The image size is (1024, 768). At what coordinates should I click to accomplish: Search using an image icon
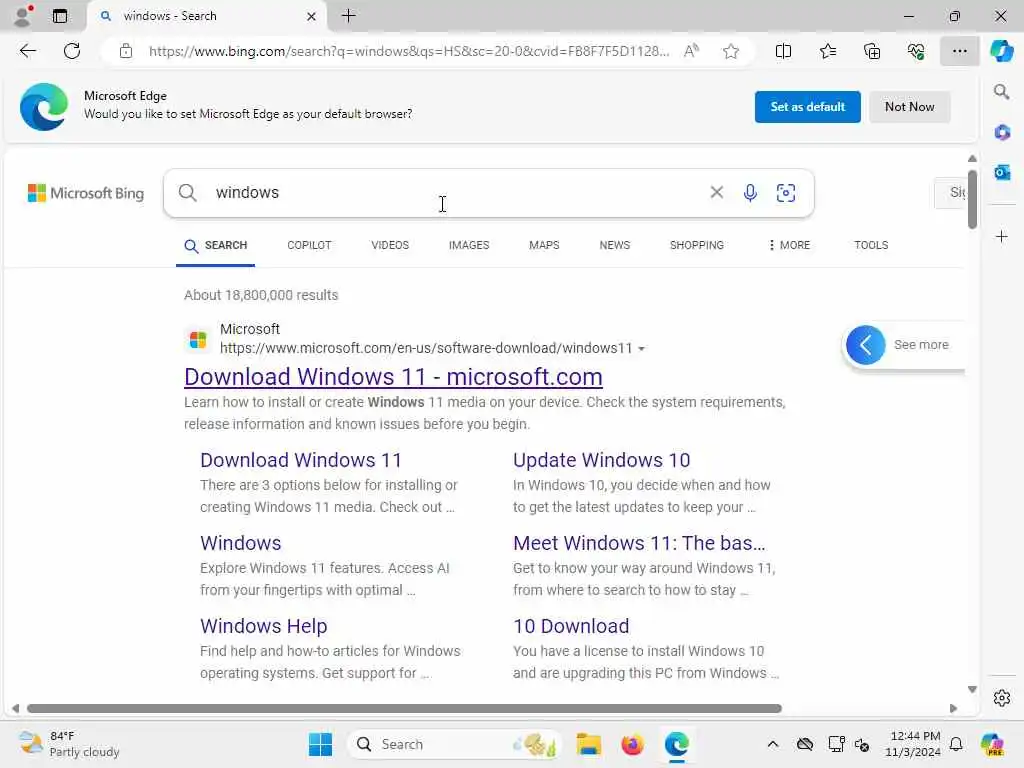(786, 193)
